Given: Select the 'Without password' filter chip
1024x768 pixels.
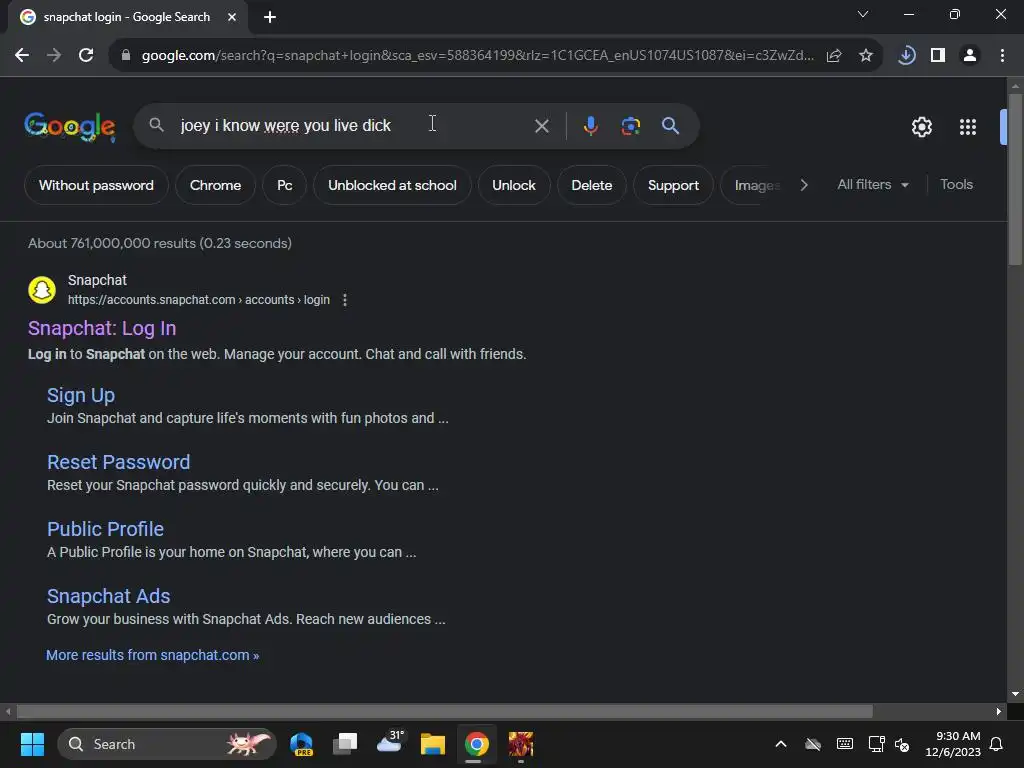Looking at the screenshot, I should point(96,185).
